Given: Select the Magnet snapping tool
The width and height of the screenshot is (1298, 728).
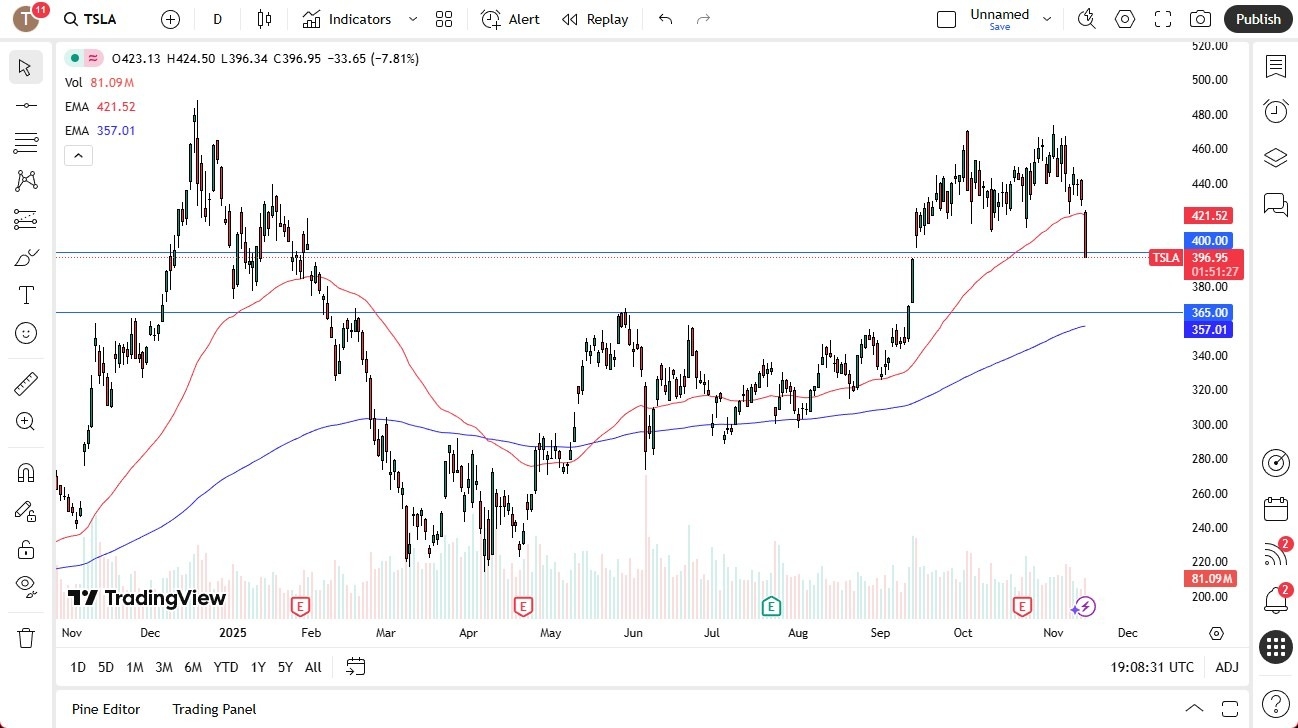Looking at the screenshot, I should coord(25,472).
